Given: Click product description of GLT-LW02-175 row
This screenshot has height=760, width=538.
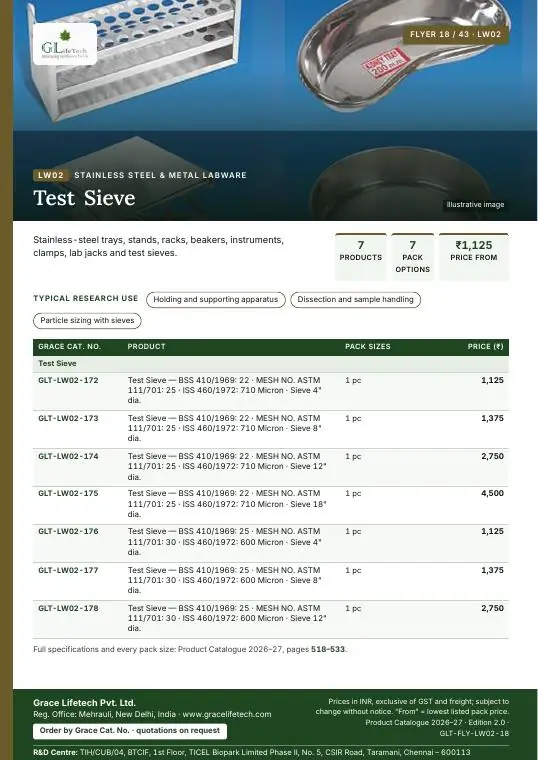Looking at the screenshot, I should click(227, 504).
